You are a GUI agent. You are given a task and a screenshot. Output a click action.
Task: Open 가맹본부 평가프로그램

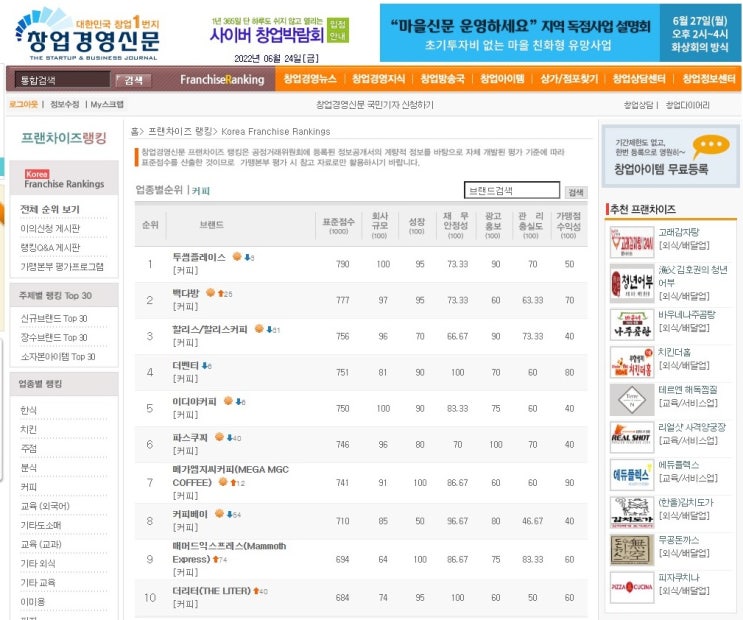(62, 266)
